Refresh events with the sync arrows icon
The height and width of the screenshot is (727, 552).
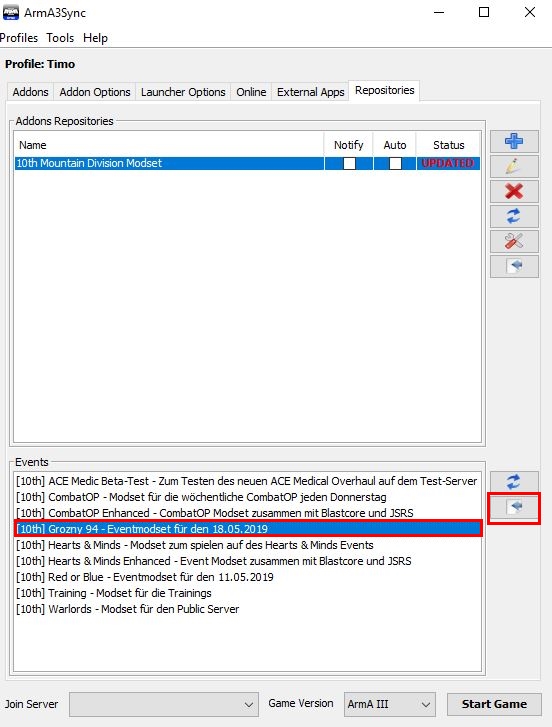[514, 482]
